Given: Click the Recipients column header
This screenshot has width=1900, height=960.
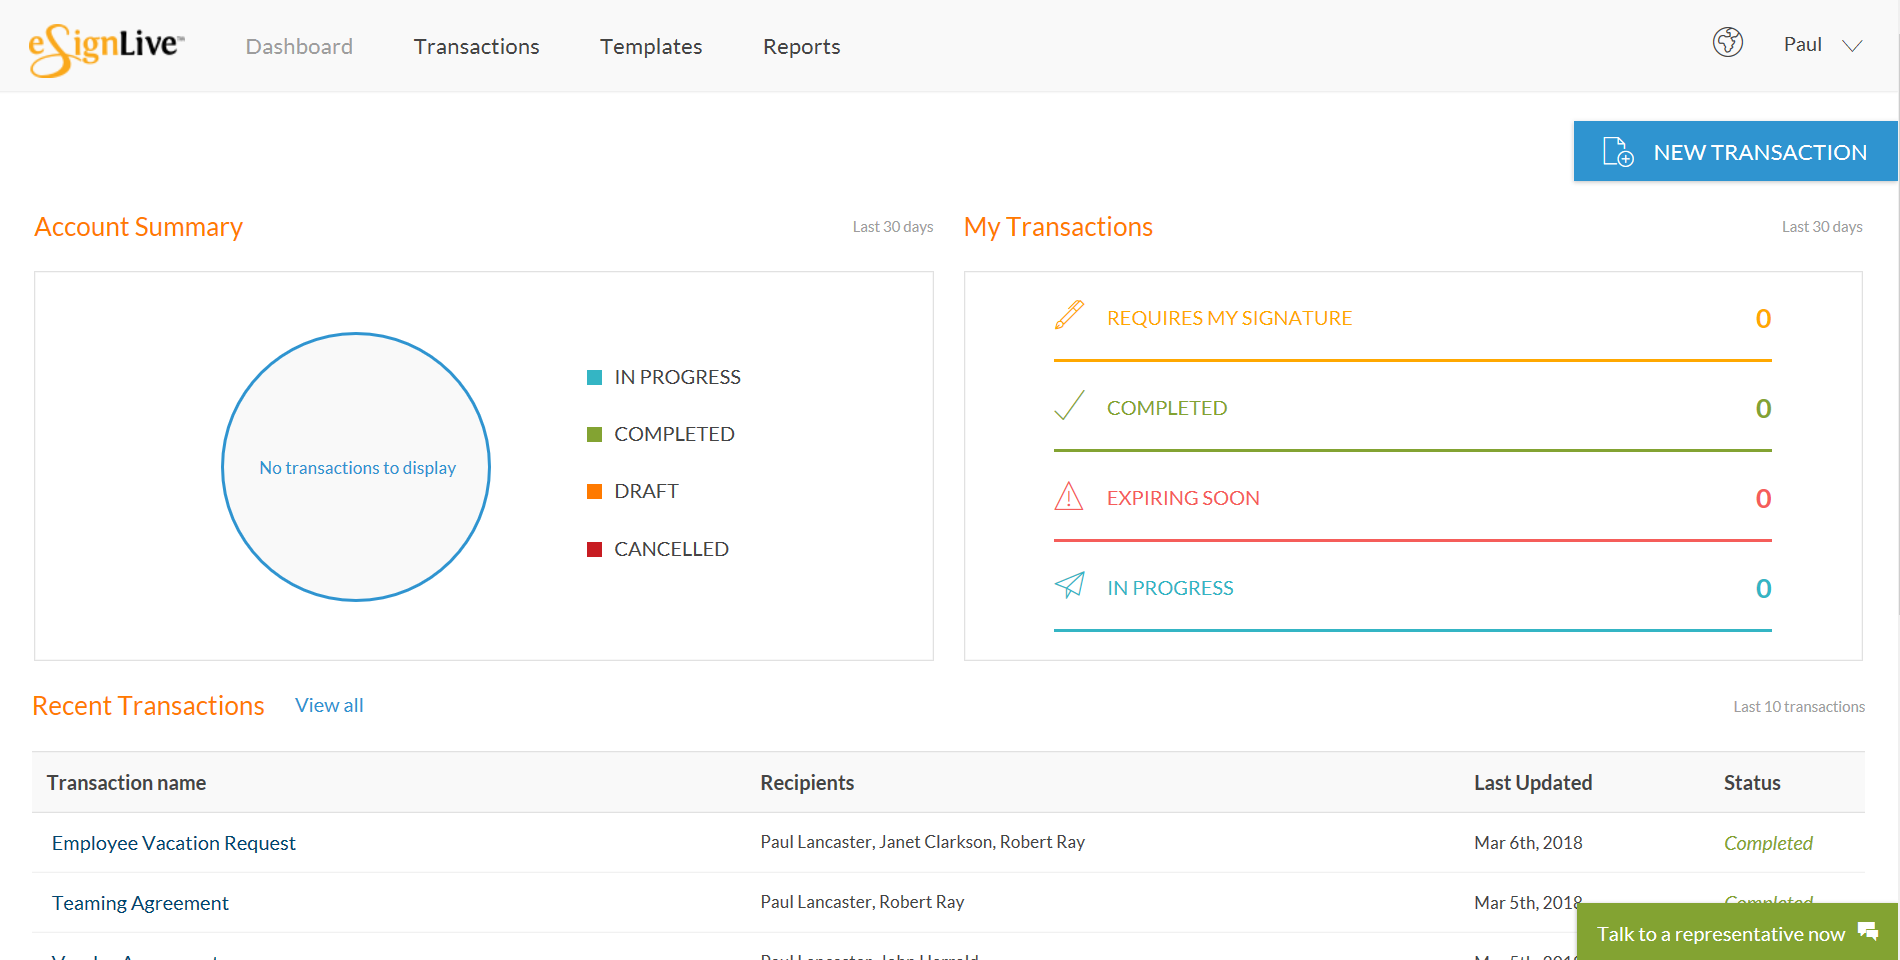Looking at the screenshot, I should pyautogui.click(x=807, y=783).
